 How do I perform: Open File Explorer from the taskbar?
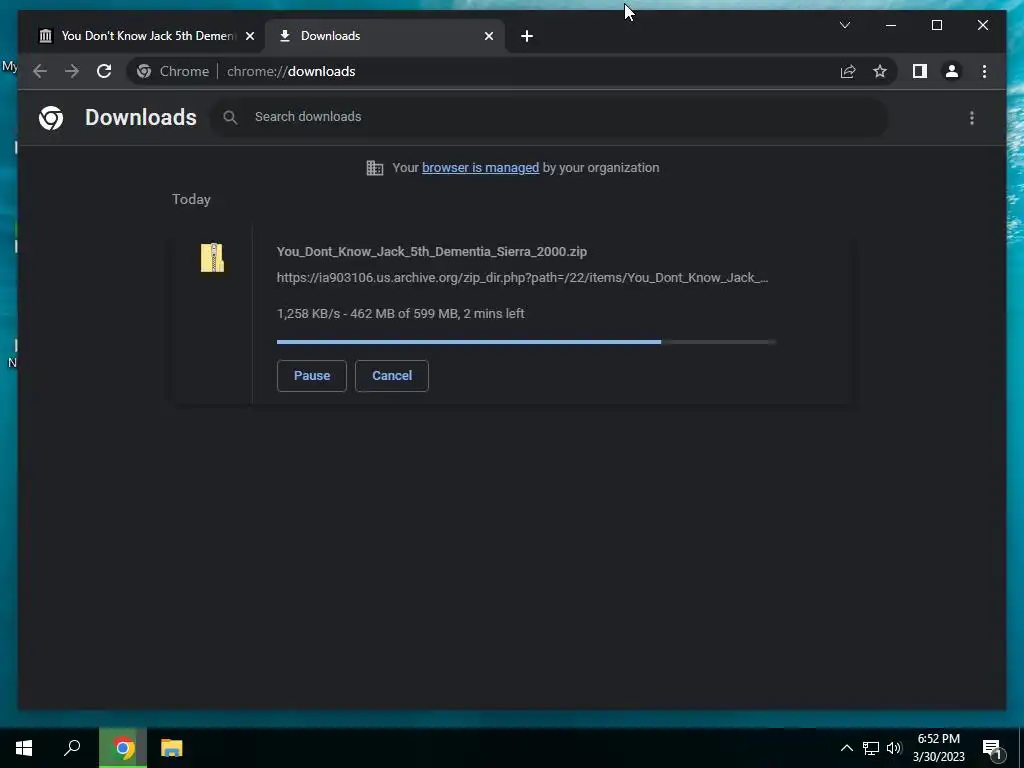172,748
